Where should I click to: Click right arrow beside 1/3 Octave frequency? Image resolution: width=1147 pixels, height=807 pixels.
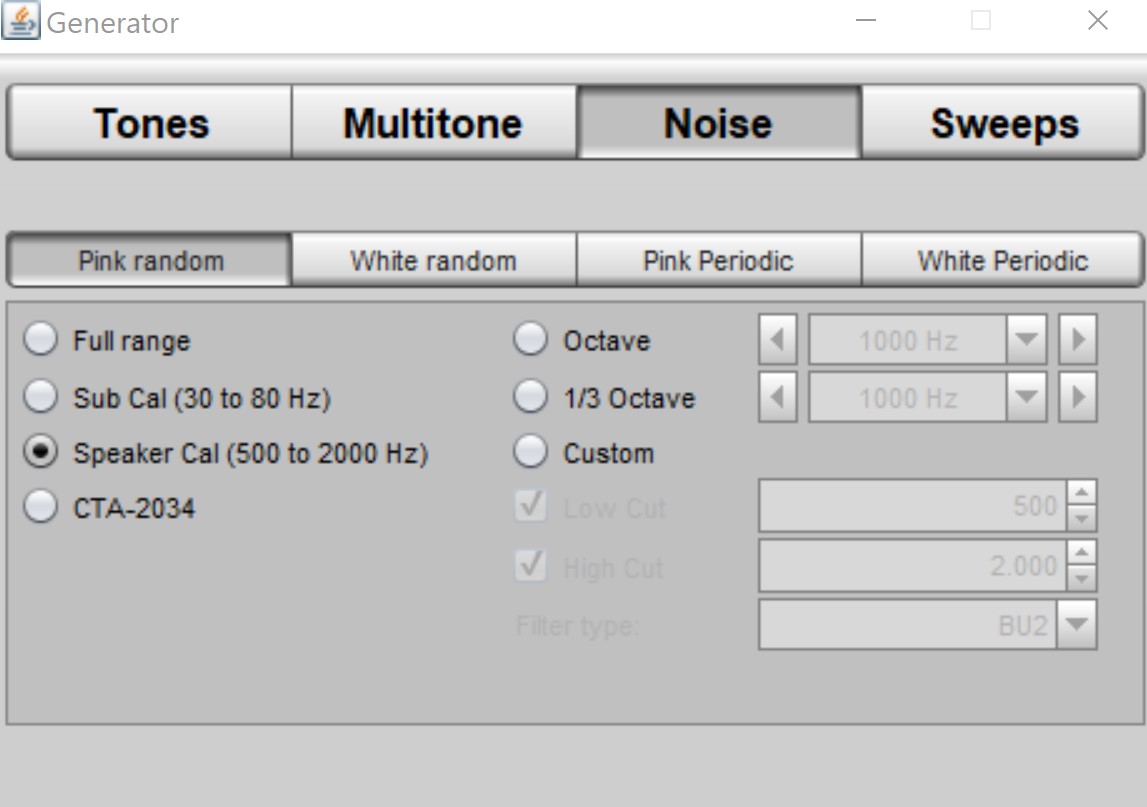click(1078, 398)
